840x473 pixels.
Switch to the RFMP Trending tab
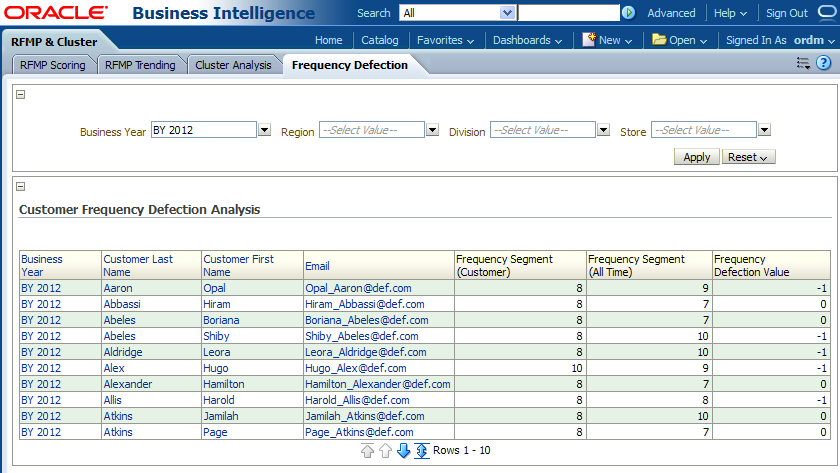pyautogui.click(x=140, y=65)
